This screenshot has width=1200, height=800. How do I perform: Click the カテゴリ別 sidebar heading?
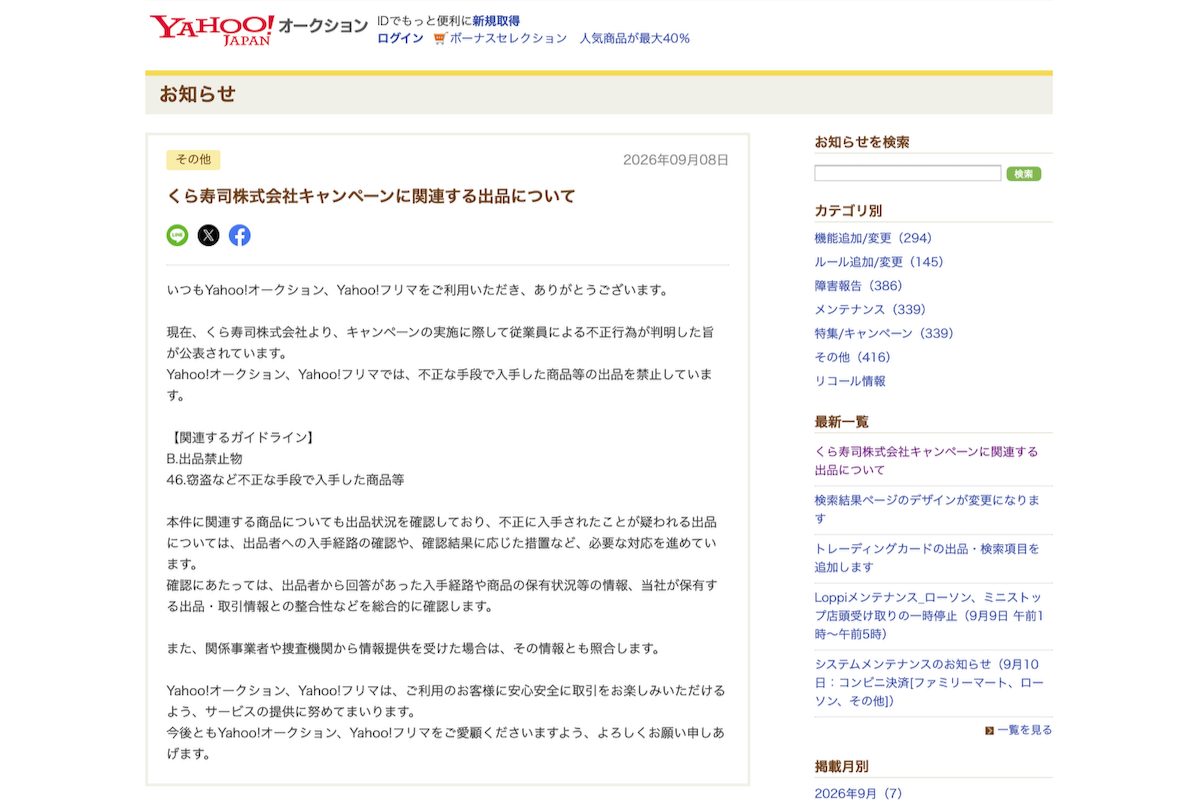848,210
